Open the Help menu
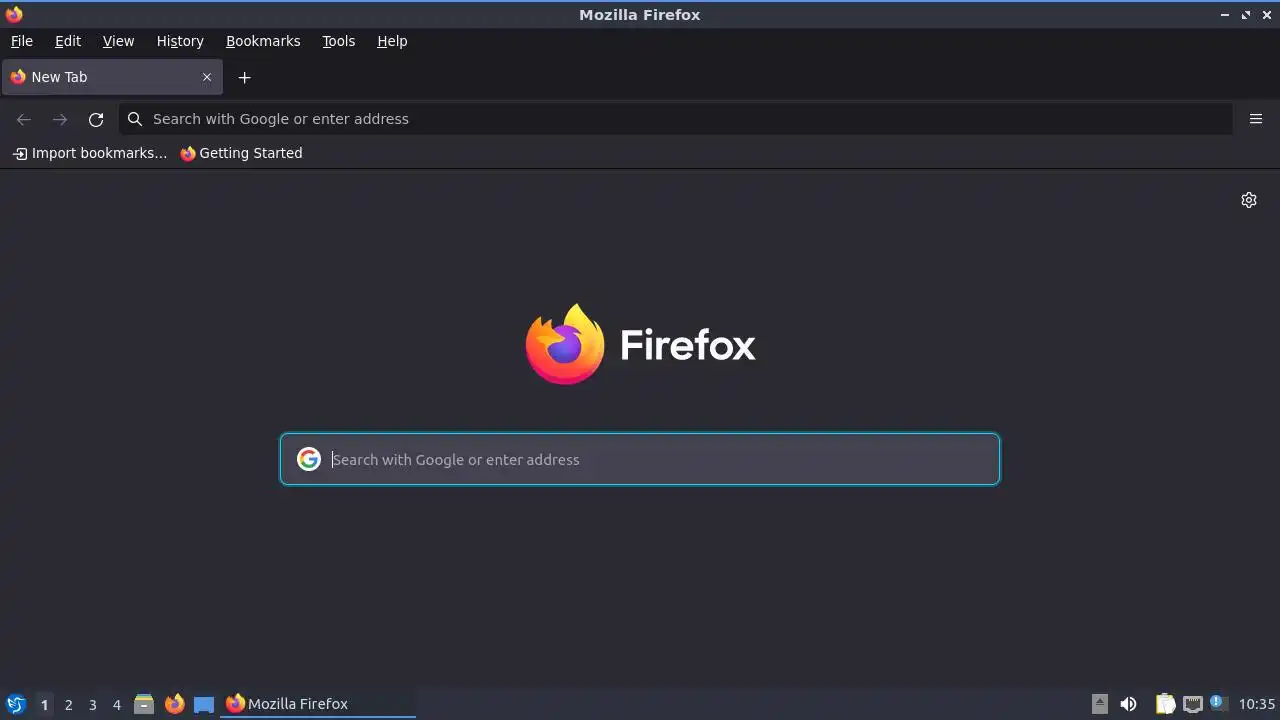1280x720 pixels. coord(392,41)
